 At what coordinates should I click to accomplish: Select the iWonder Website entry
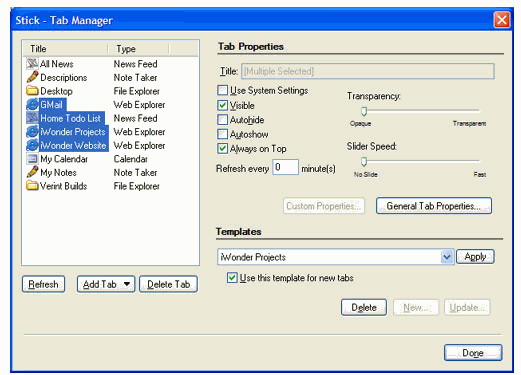(x=73, y=145)
